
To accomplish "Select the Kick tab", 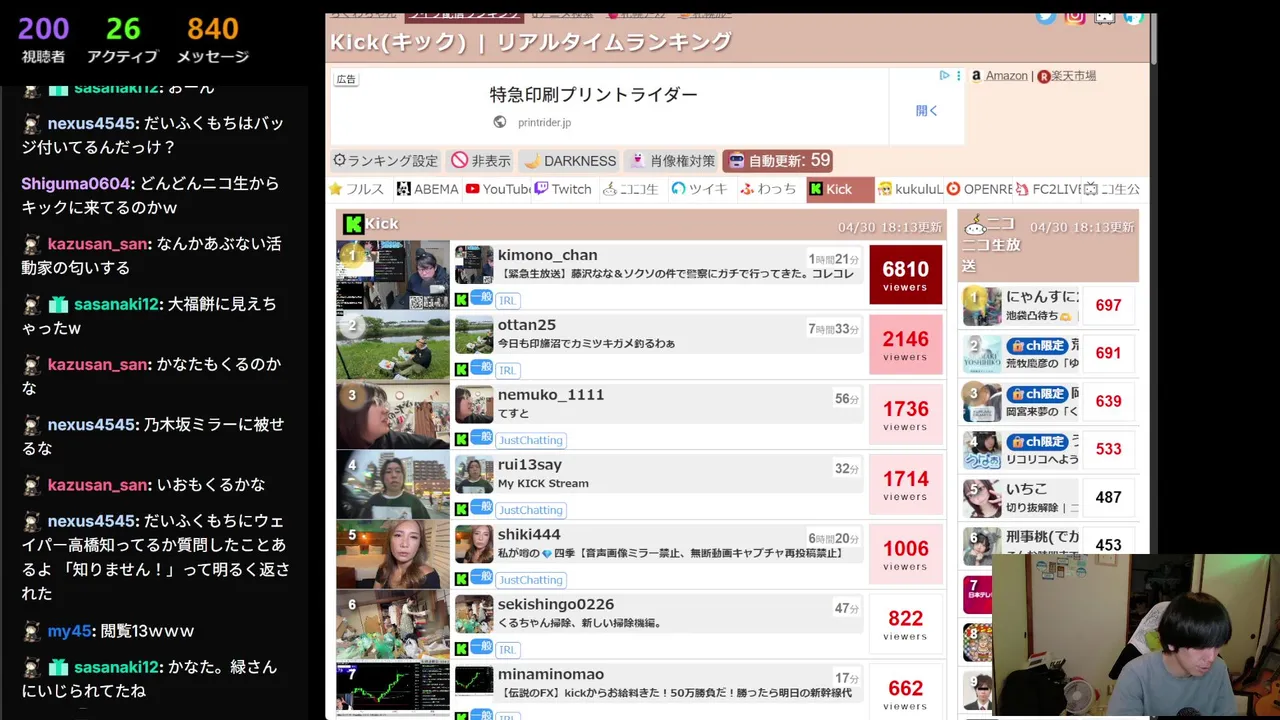I will coord(840,189).
